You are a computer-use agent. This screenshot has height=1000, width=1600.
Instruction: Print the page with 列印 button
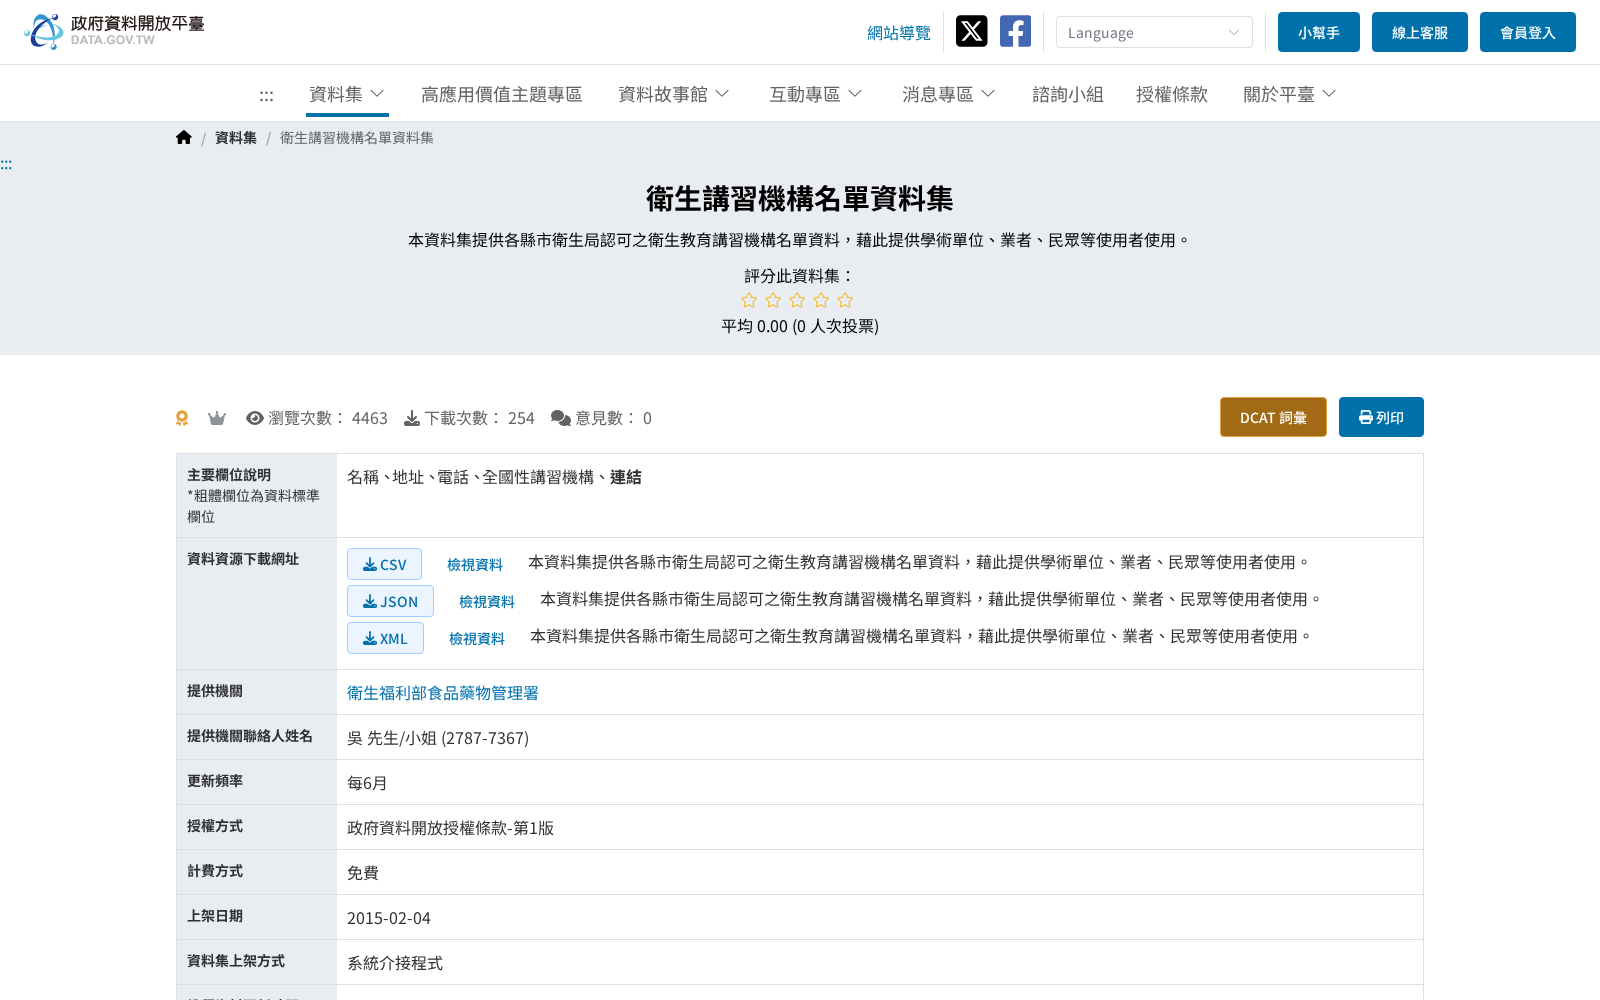[1381, 417]
